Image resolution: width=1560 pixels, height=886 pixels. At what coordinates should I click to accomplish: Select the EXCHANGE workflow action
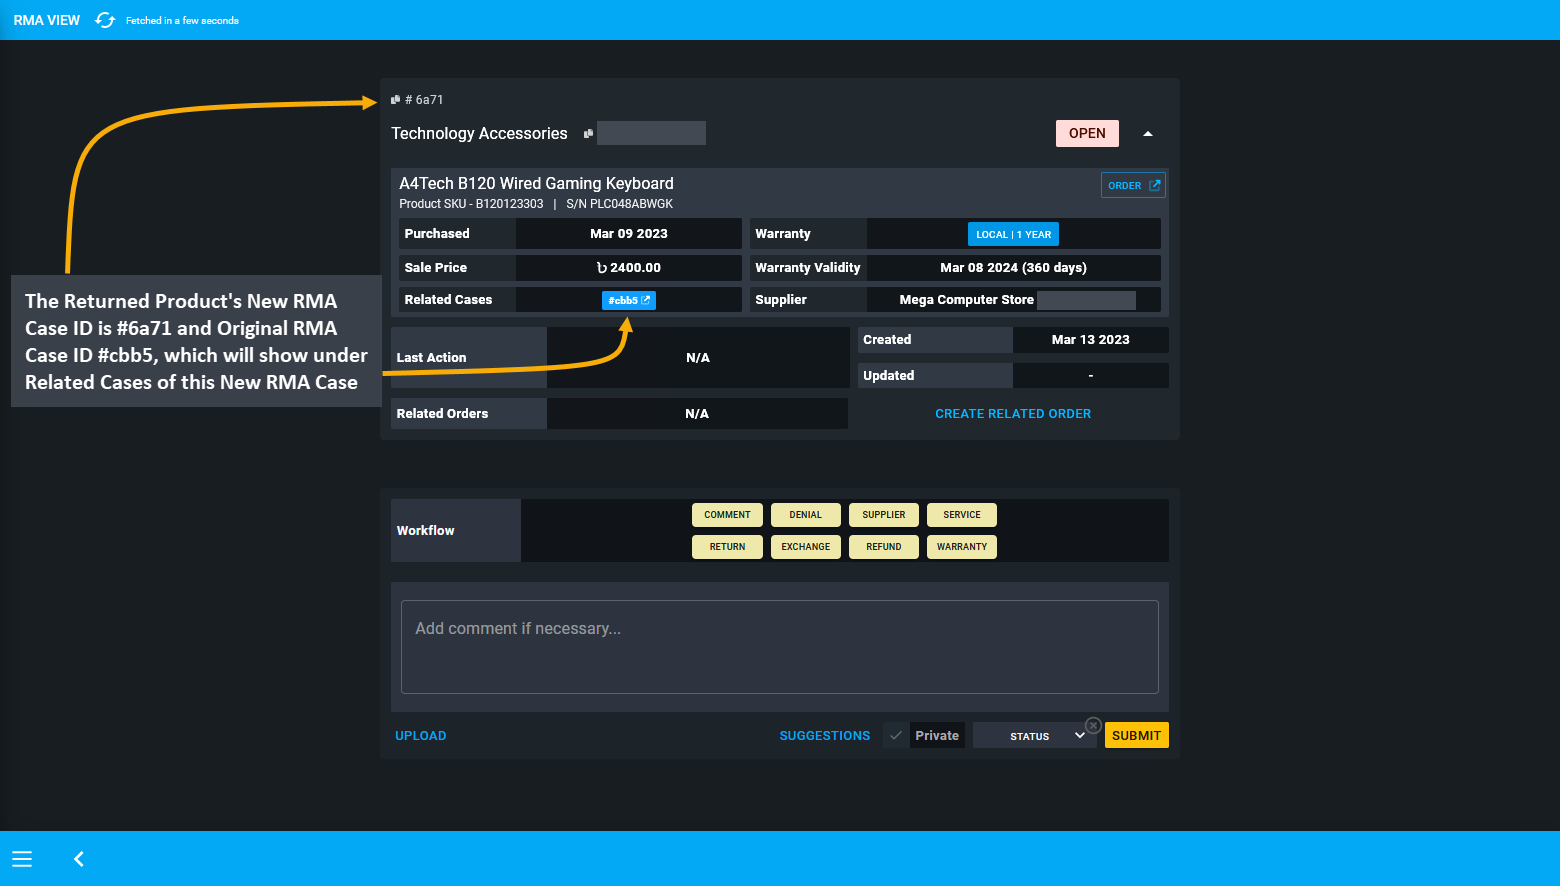pos(805,547)
